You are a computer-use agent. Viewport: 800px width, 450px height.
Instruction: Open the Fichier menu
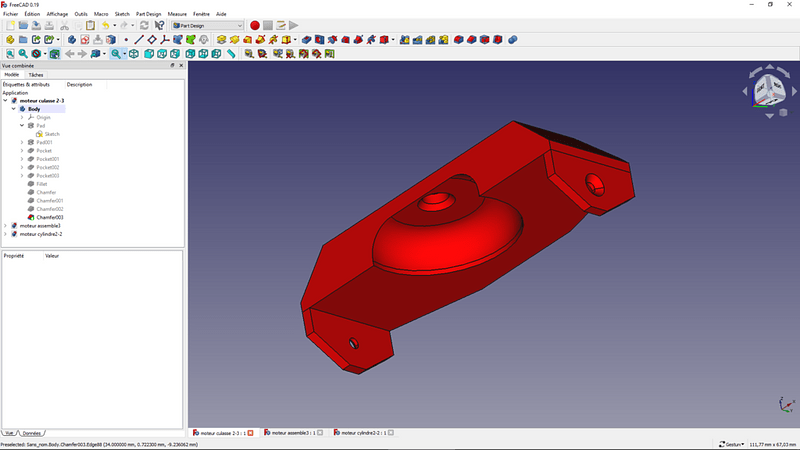coord(10,14)
